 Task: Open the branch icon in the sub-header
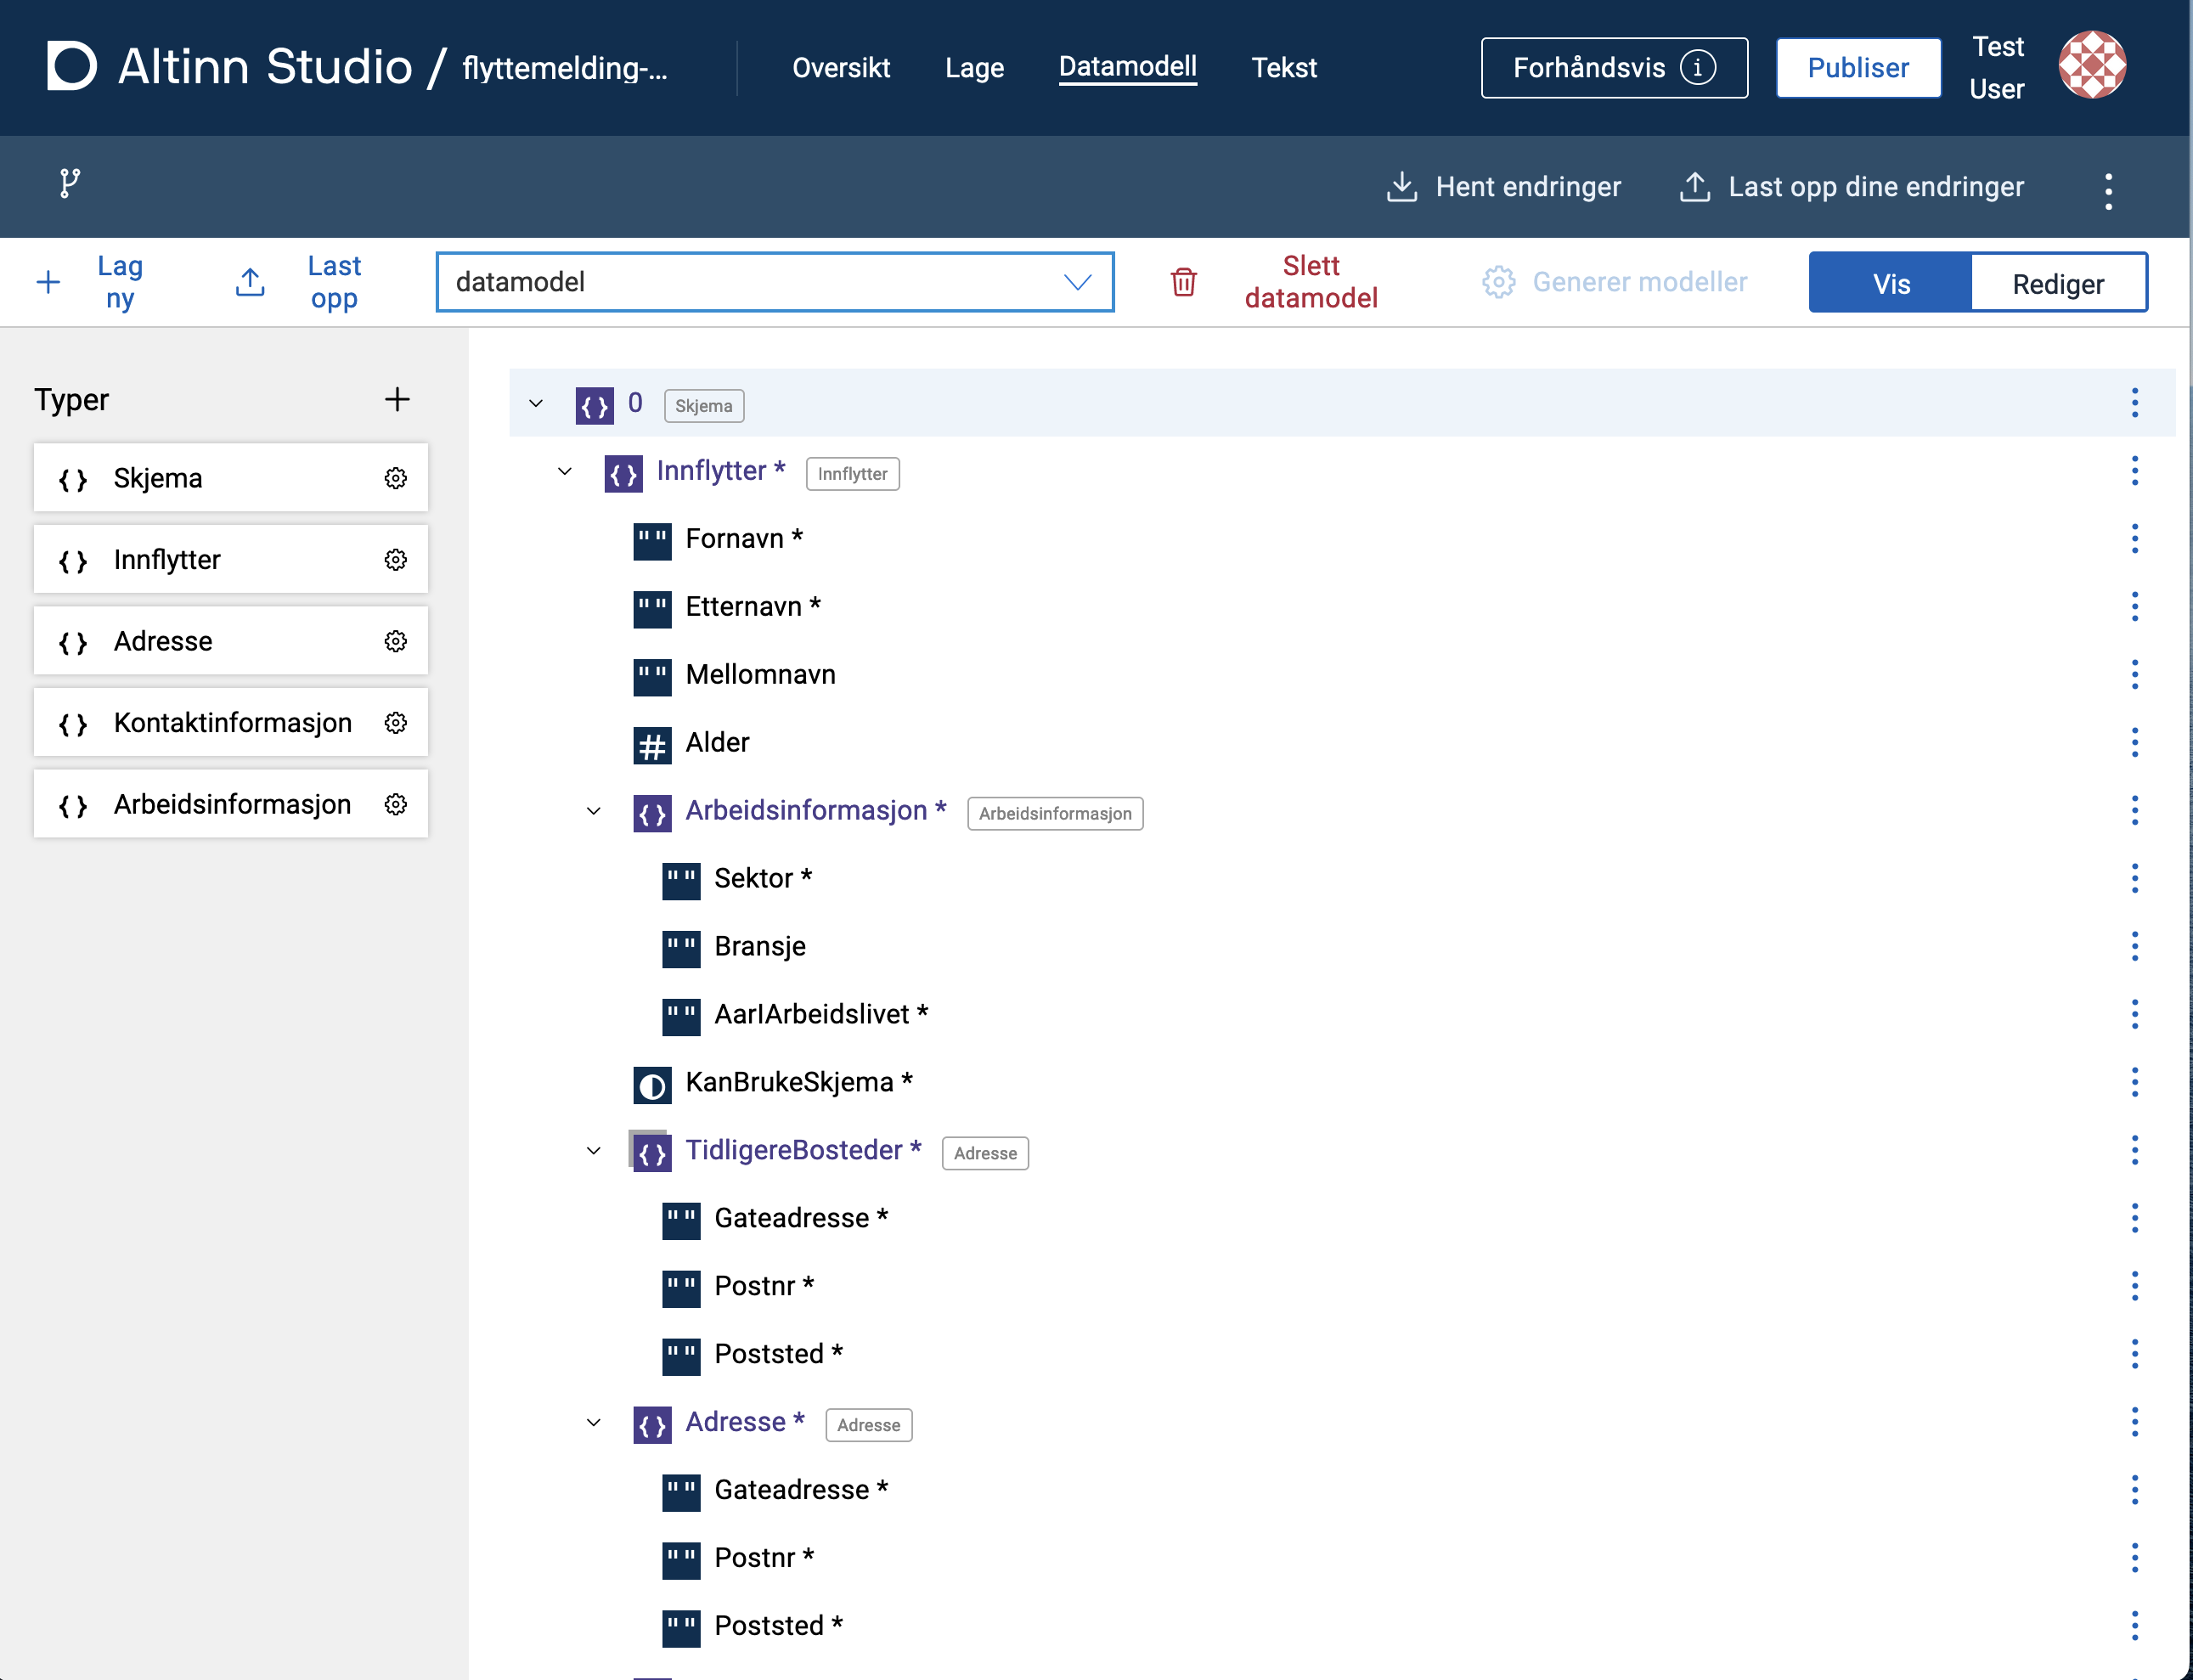point(69,183)
